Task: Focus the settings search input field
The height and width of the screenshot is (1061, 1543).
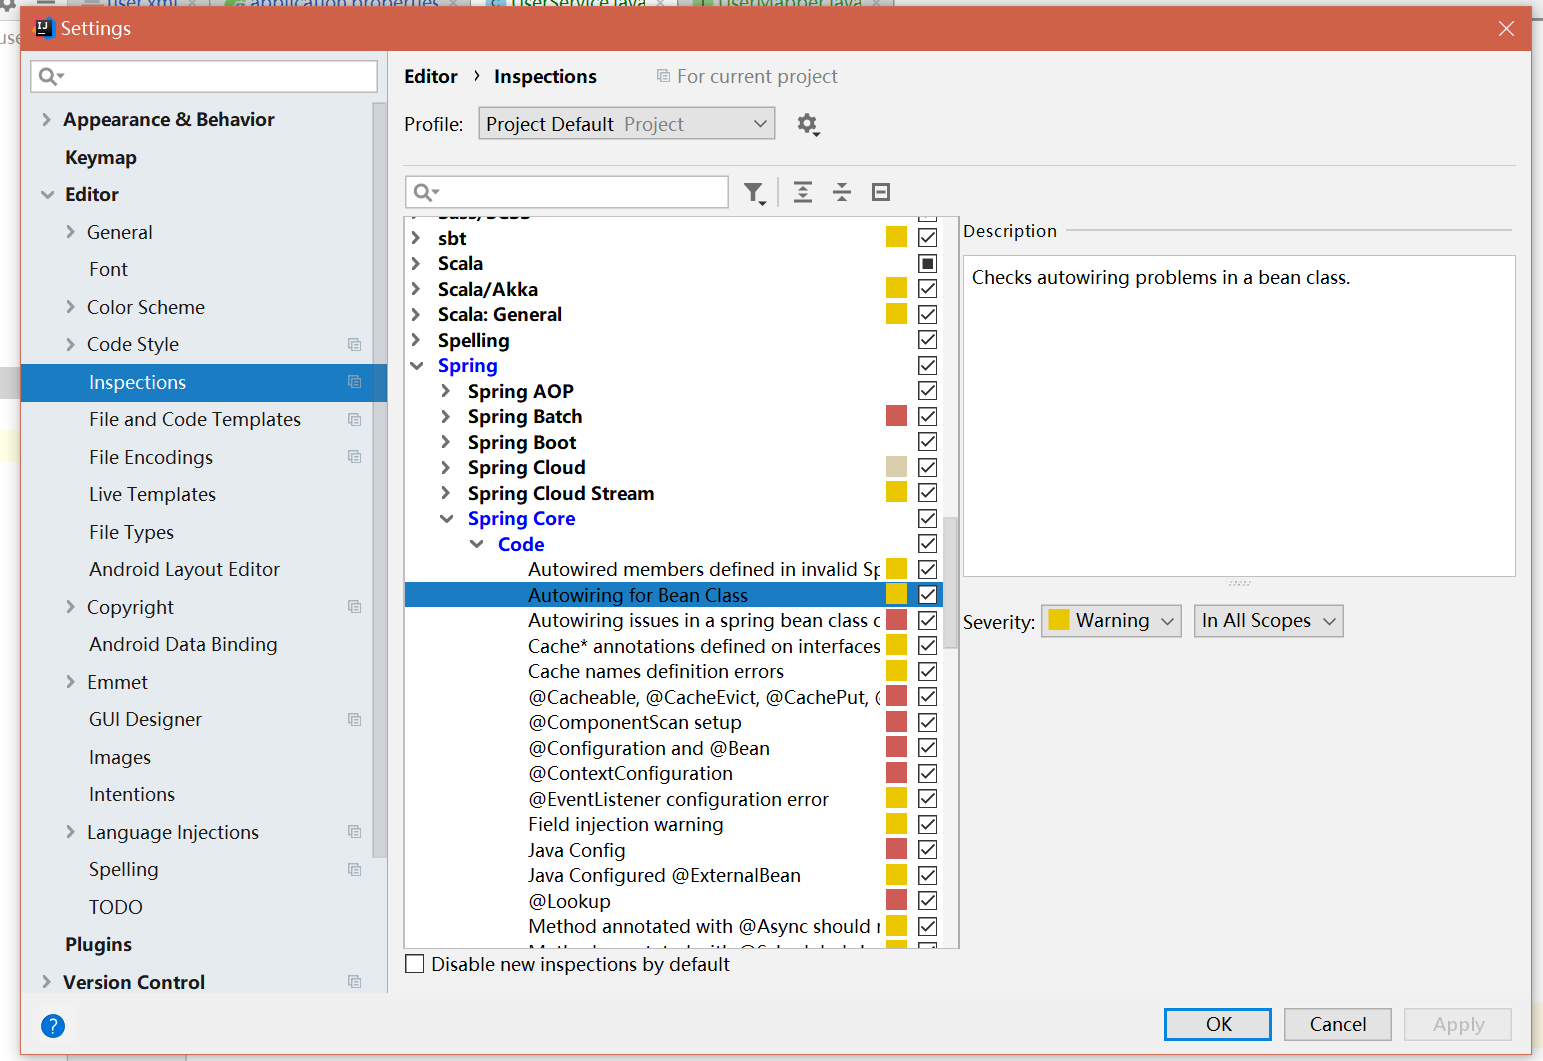Action: pyautogui.click(x=204, y=76)
